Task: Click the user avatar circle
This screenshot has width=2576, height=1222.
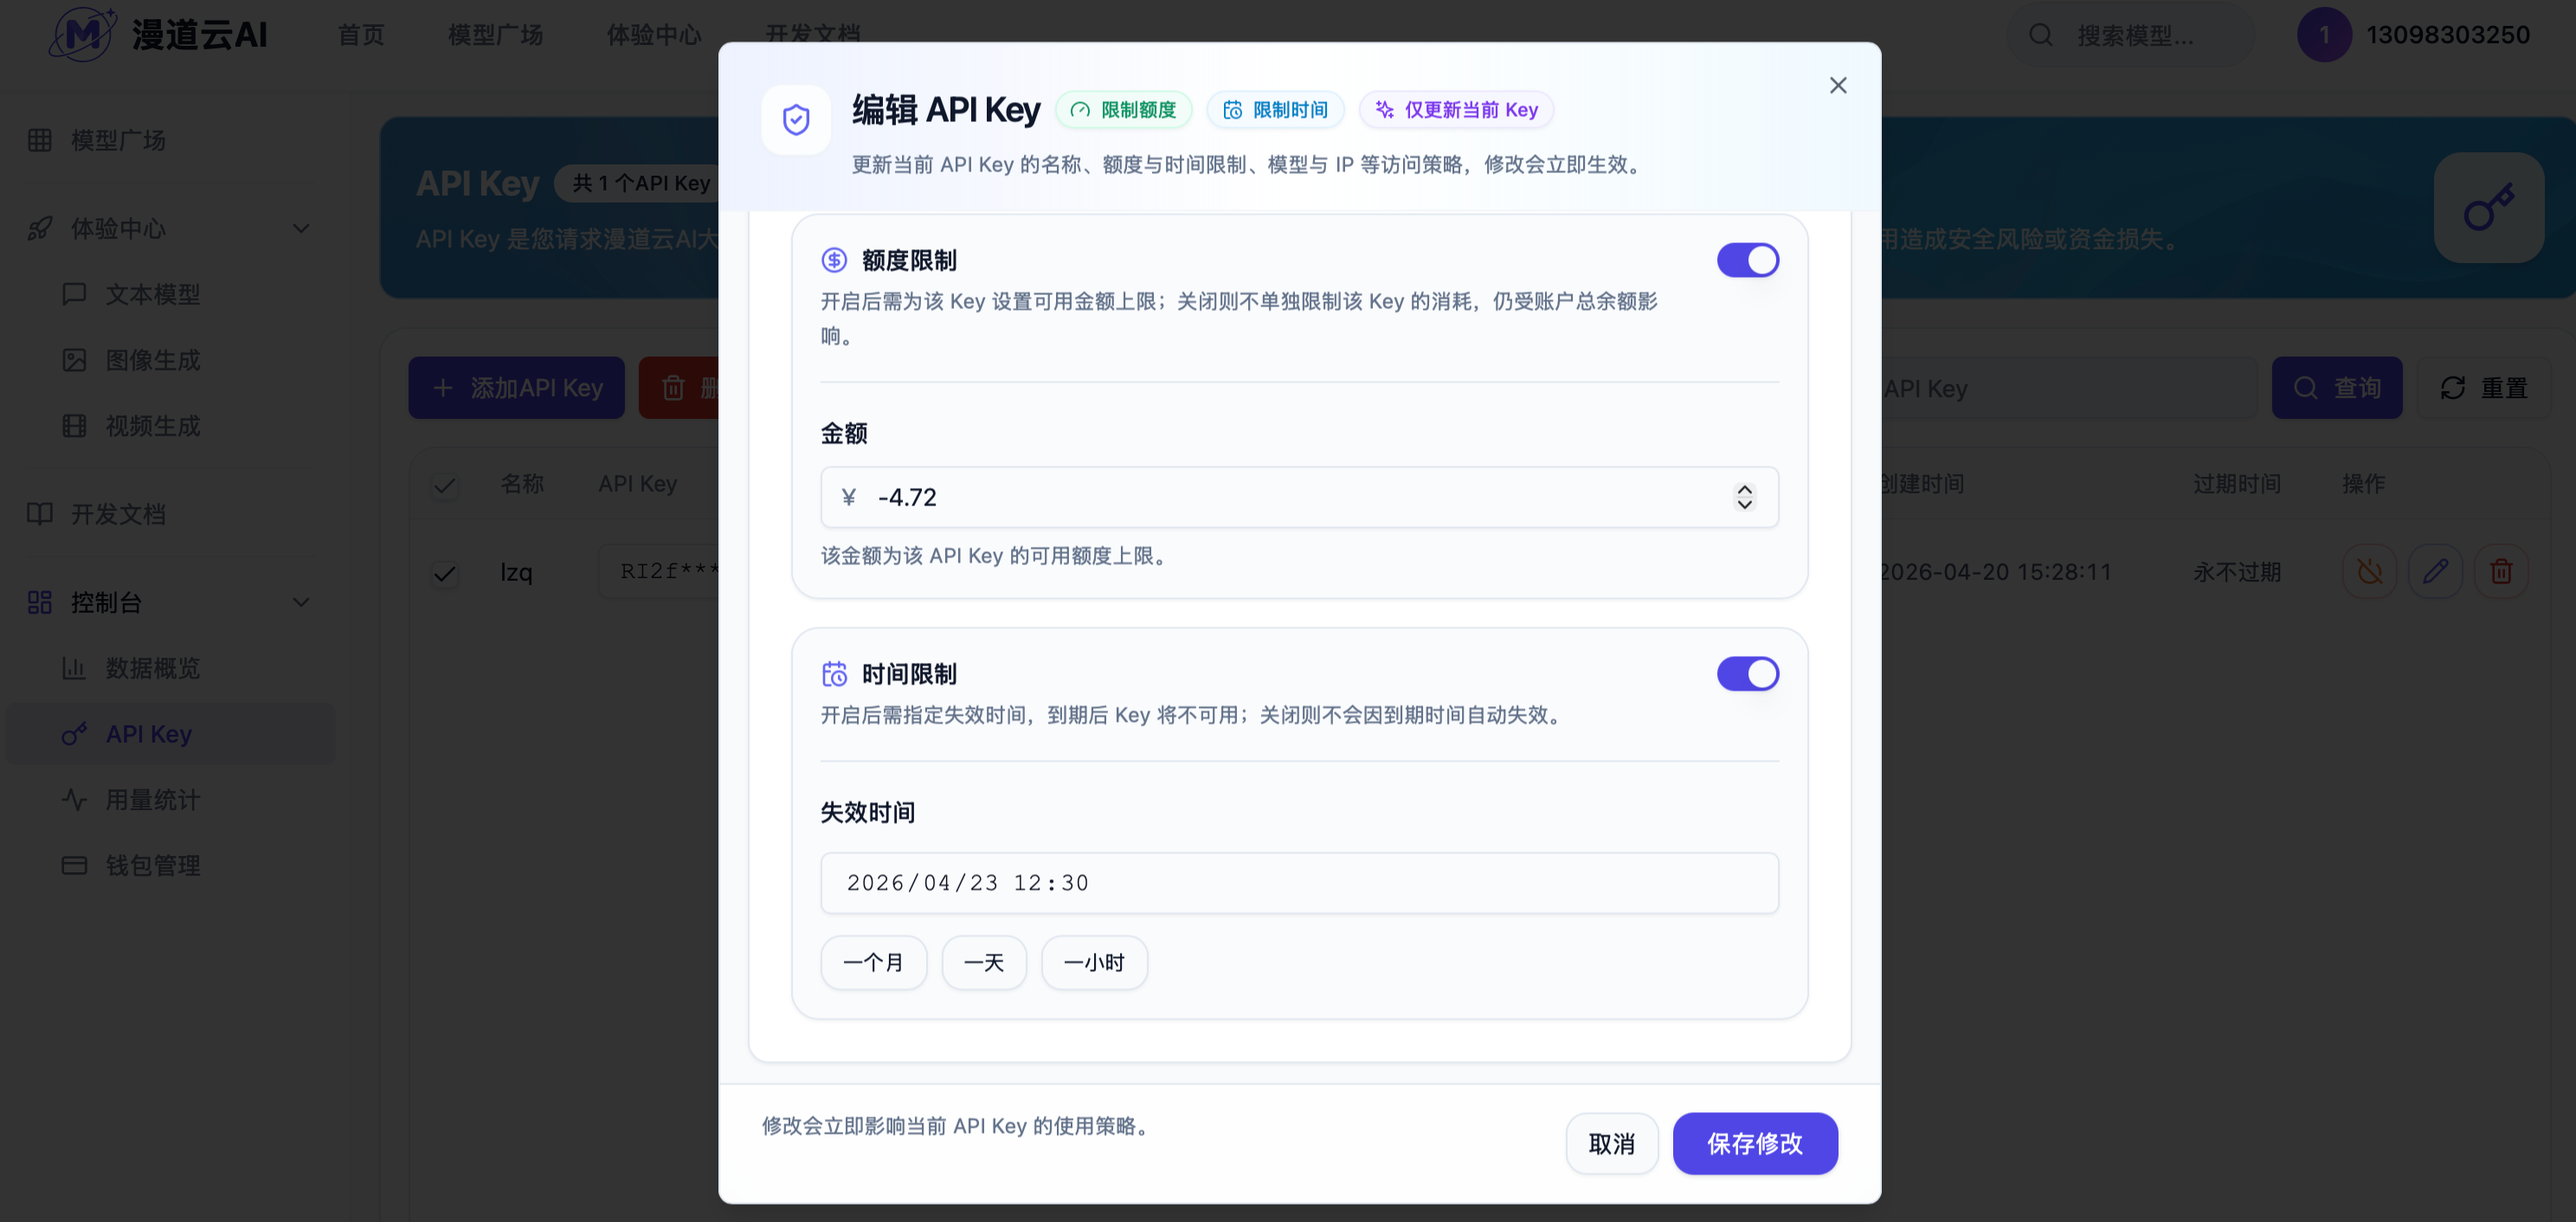Action: (2324, 35)
